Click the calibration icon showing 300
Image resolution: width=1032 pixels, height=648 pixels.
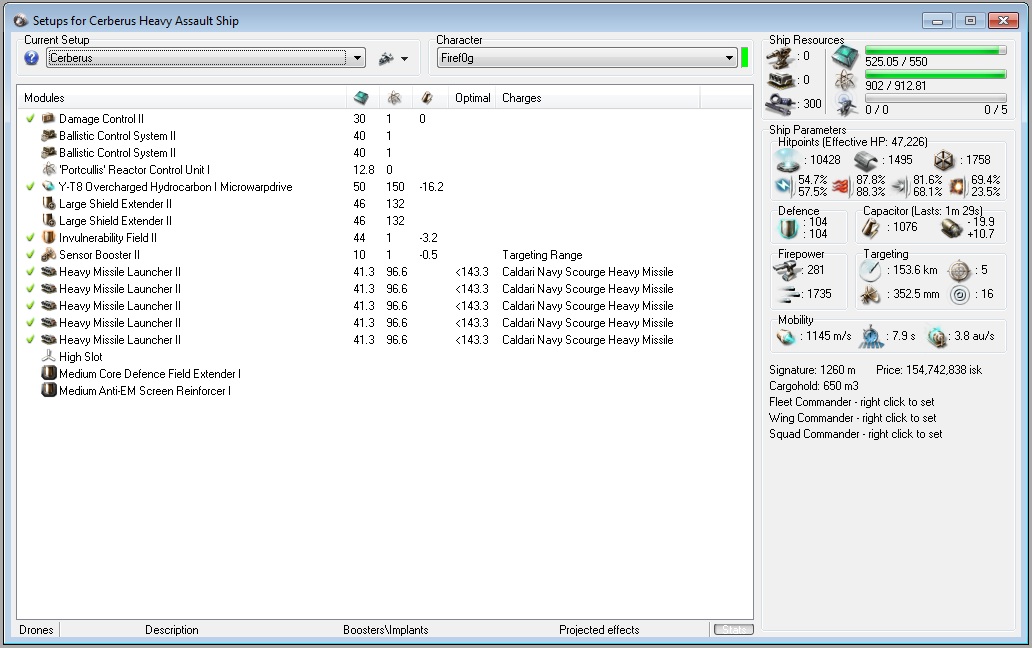782,104
